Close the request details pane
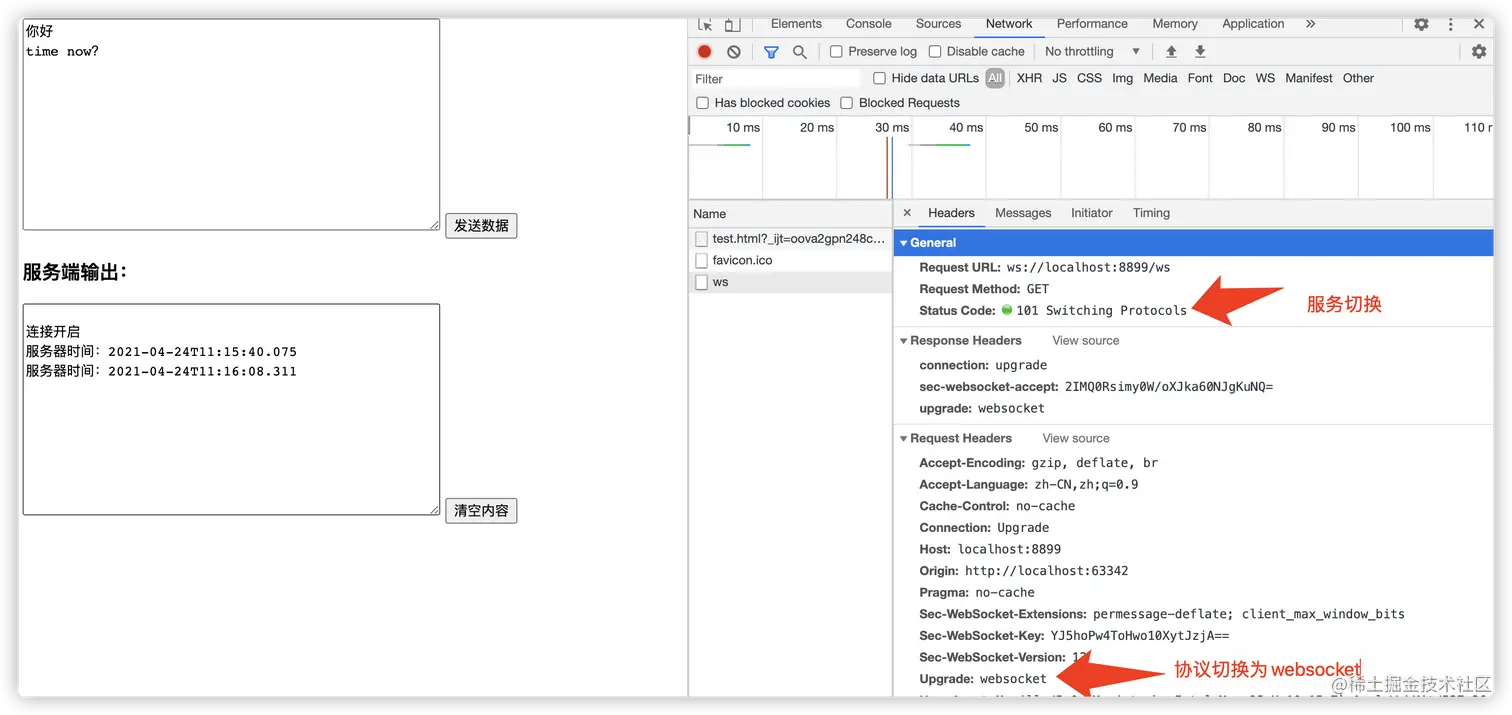This screenshot has width=1512, height=715. click(x=907, y=213)
